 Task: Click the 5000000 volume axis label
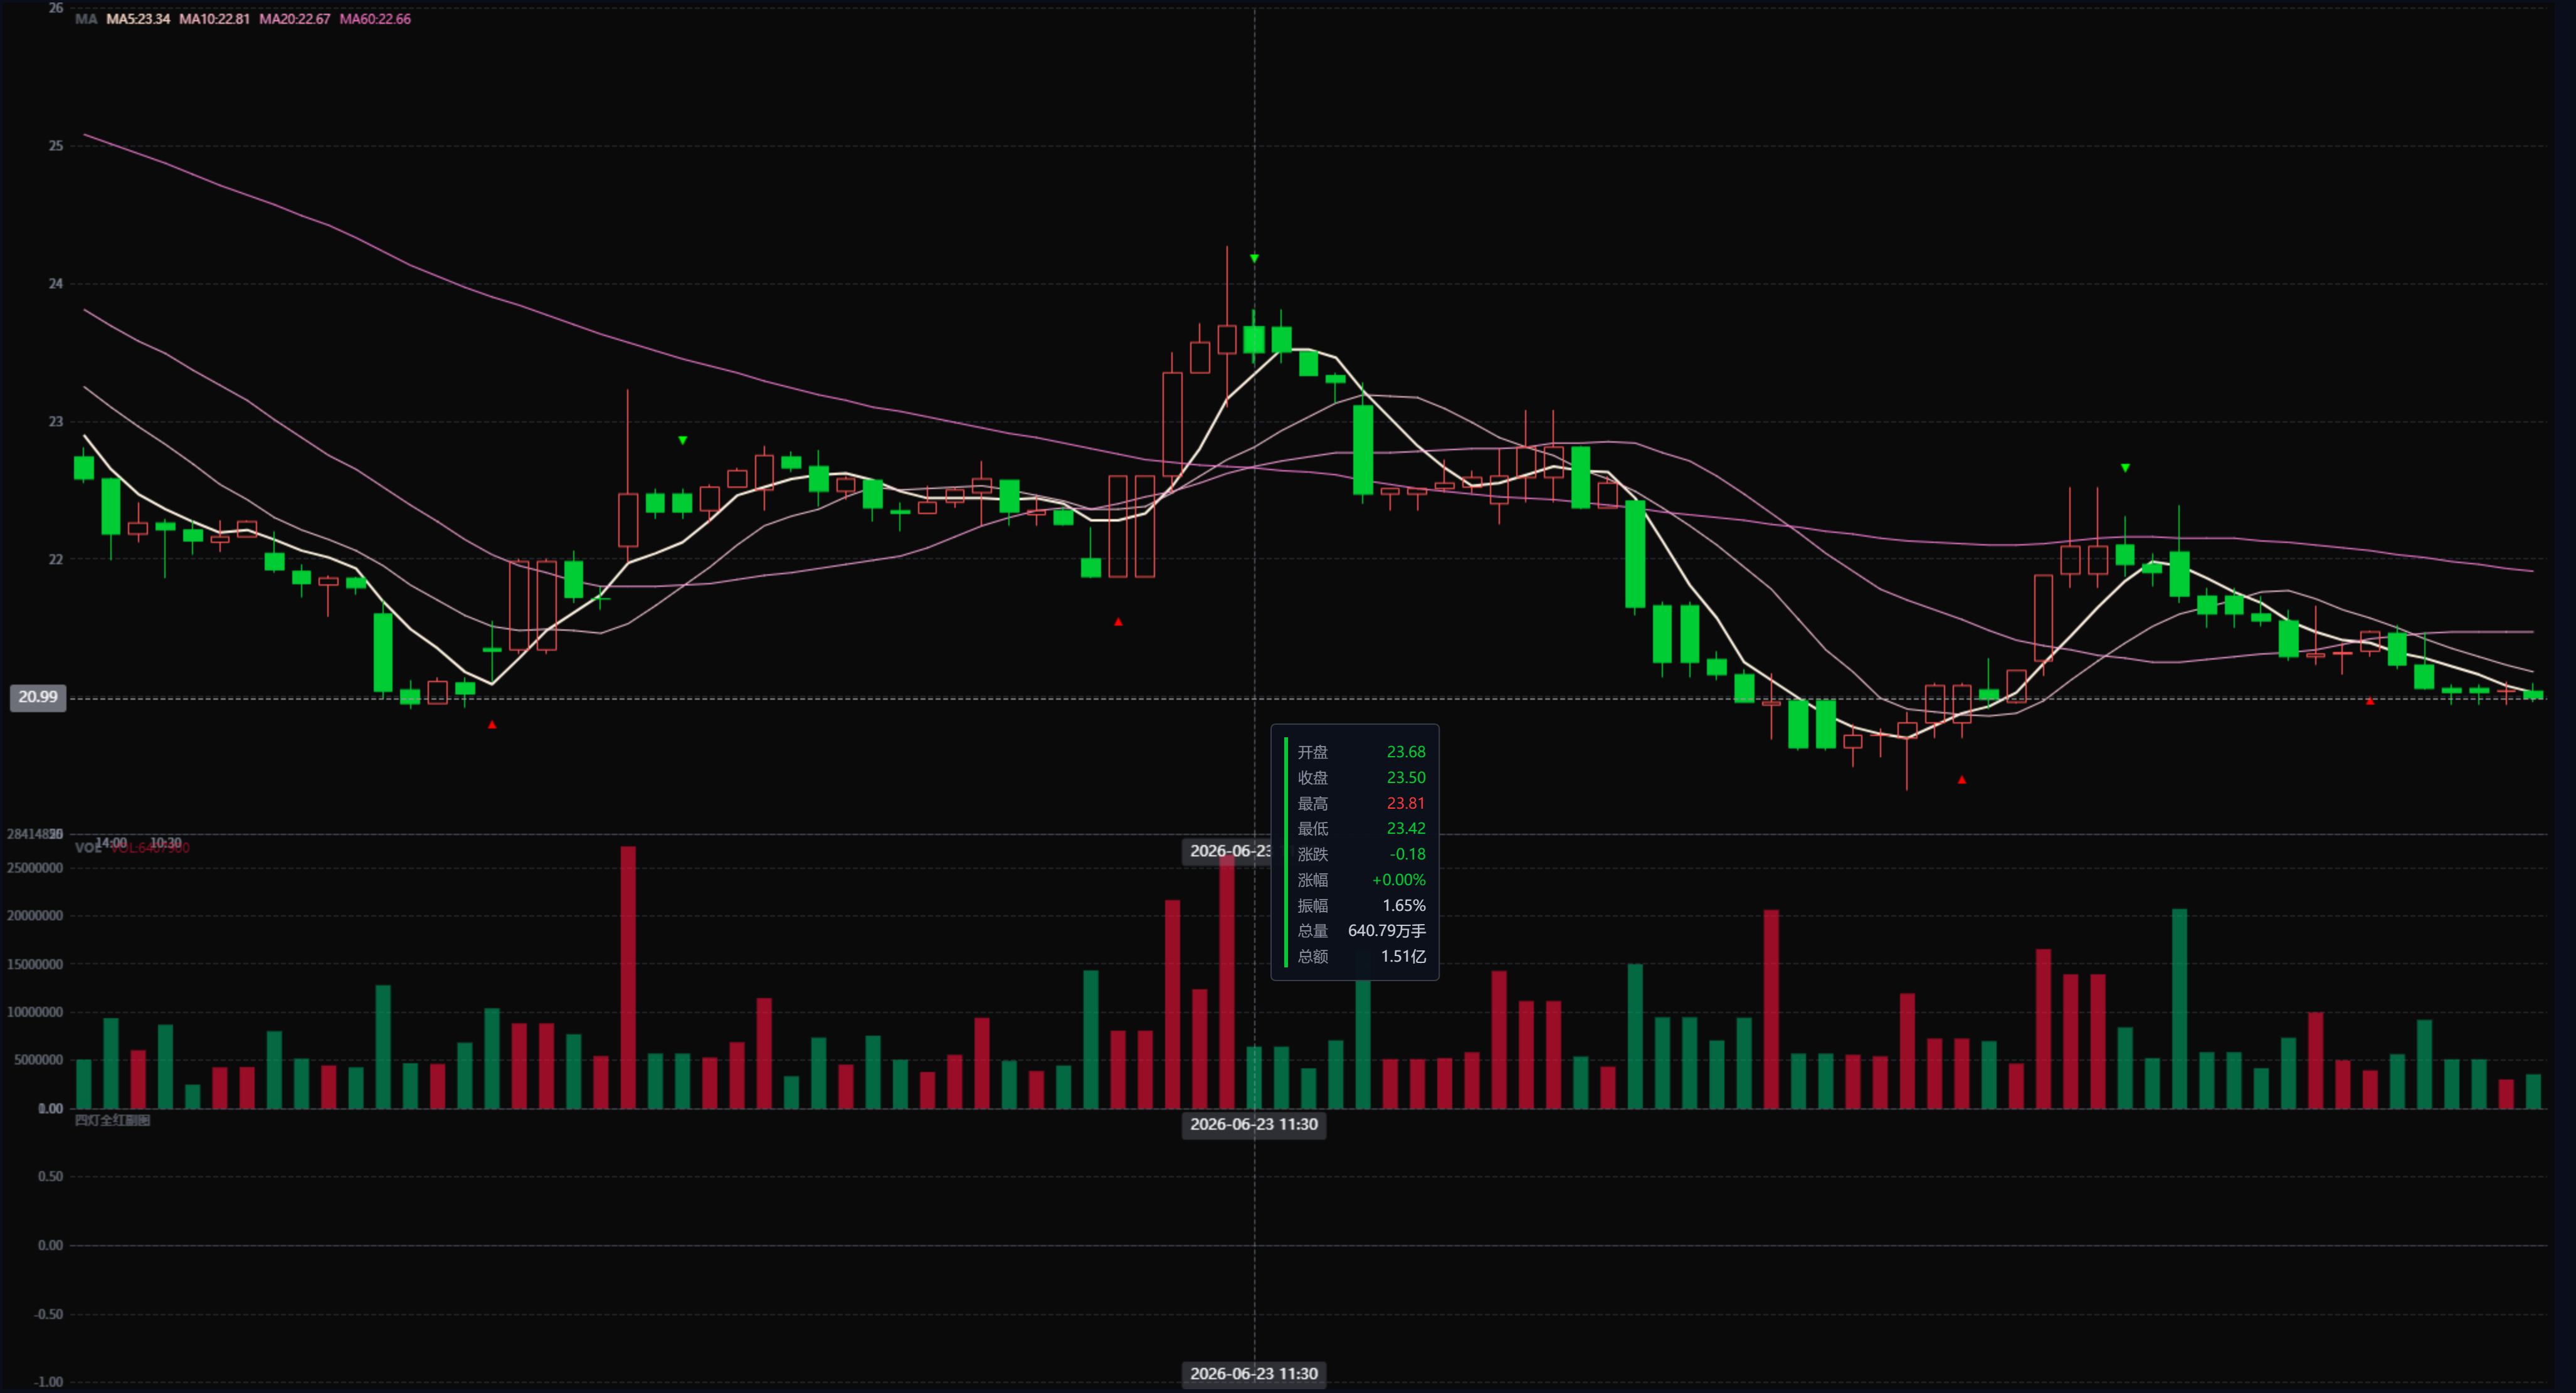coord(39,1060)
